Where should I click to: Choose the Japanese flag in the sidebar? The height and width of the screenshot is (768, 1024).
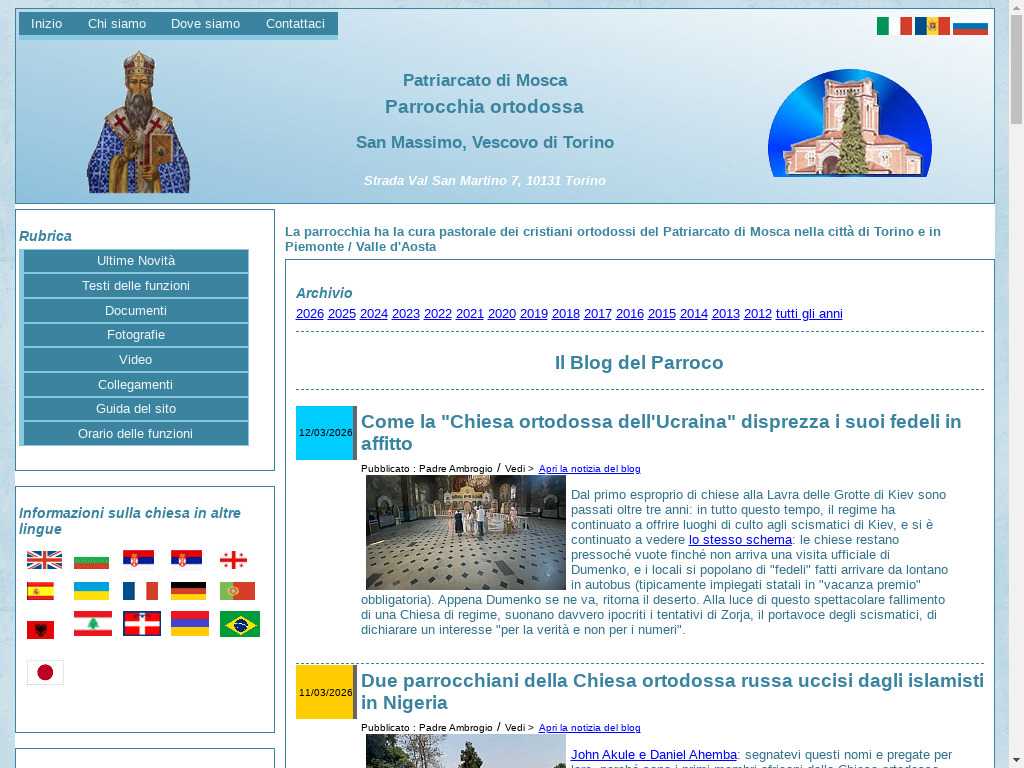coord(45,672)
